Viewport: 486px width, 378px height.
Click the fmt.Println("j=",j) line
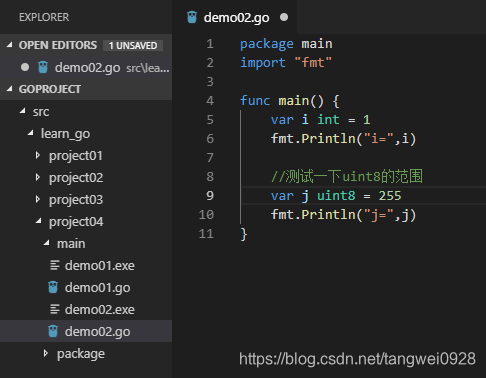(343, 215)
